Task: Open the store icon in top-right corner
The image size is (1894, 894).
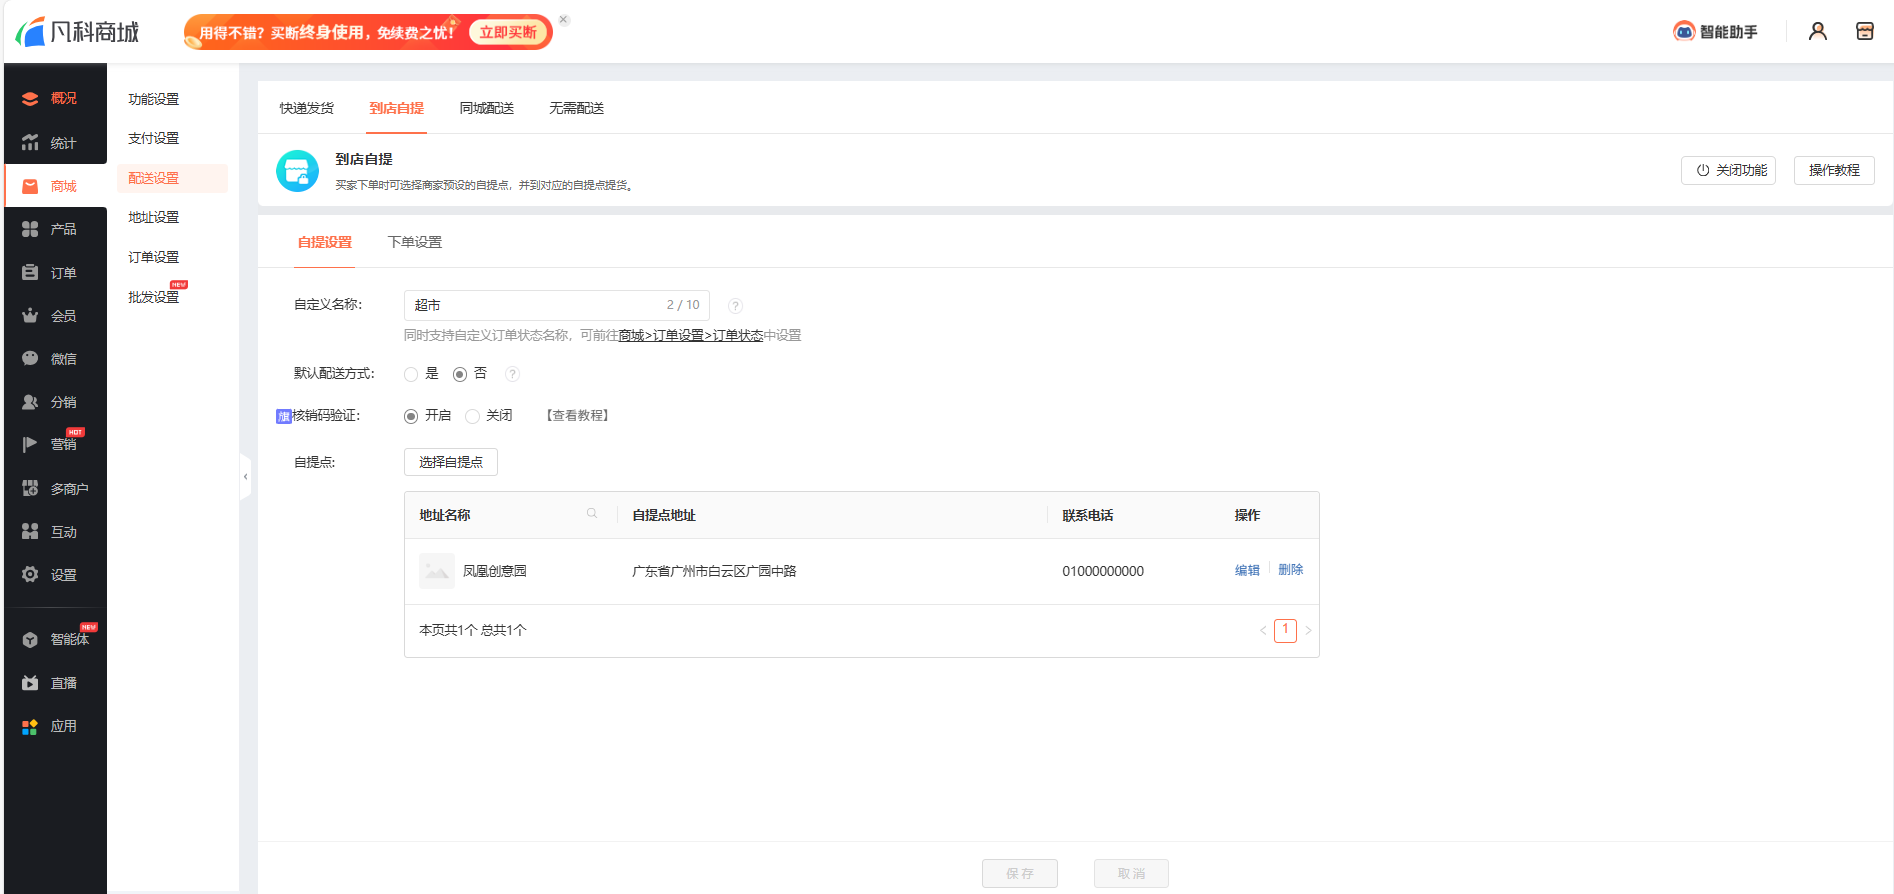Action: click(1864, 32)
